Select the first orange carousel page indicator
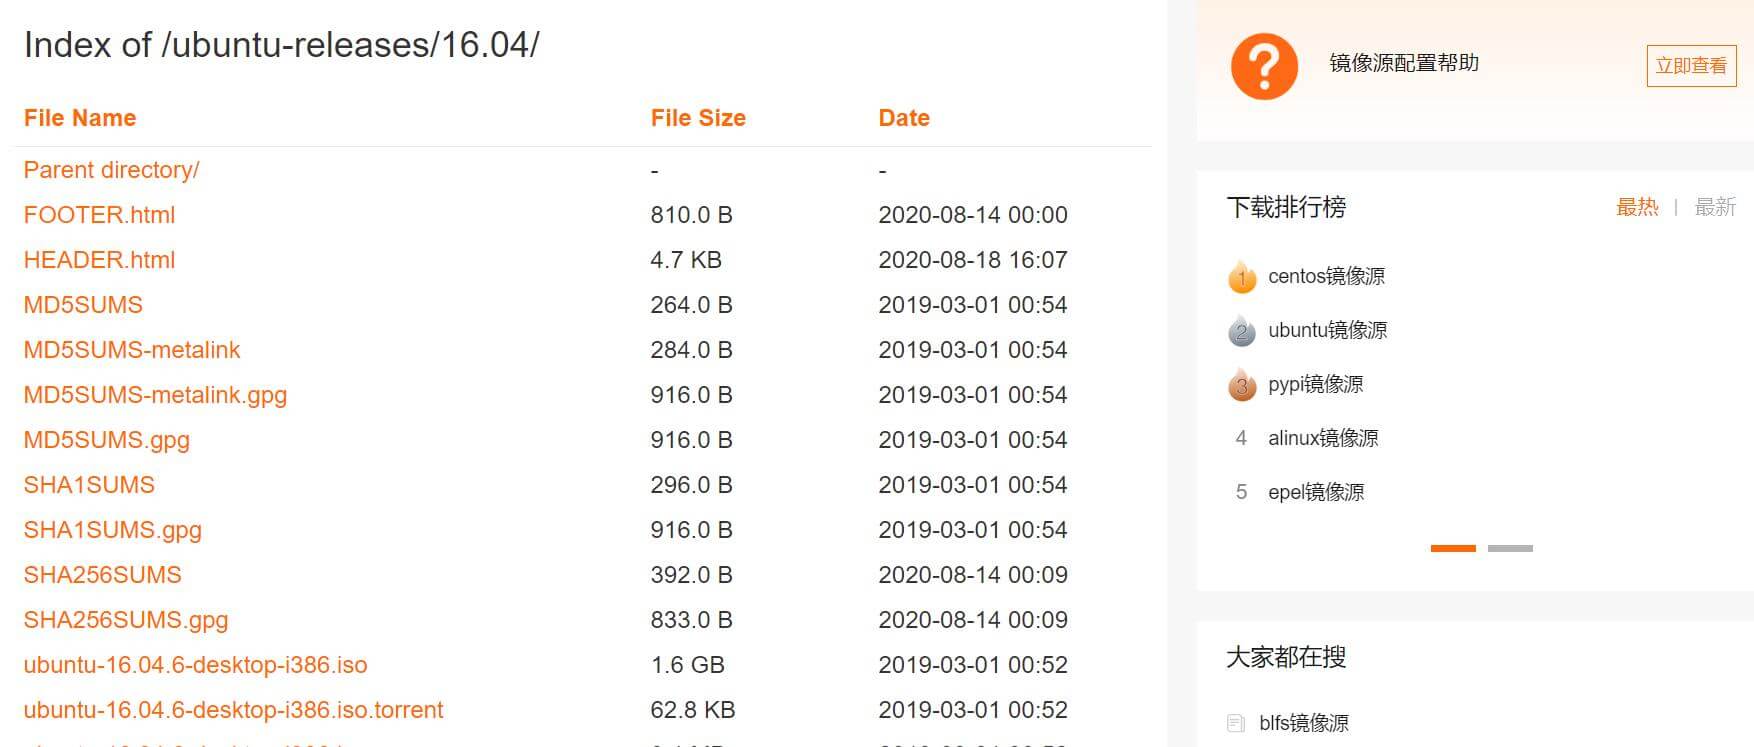The image size is (1754, 747). (x=1453, y=548)
